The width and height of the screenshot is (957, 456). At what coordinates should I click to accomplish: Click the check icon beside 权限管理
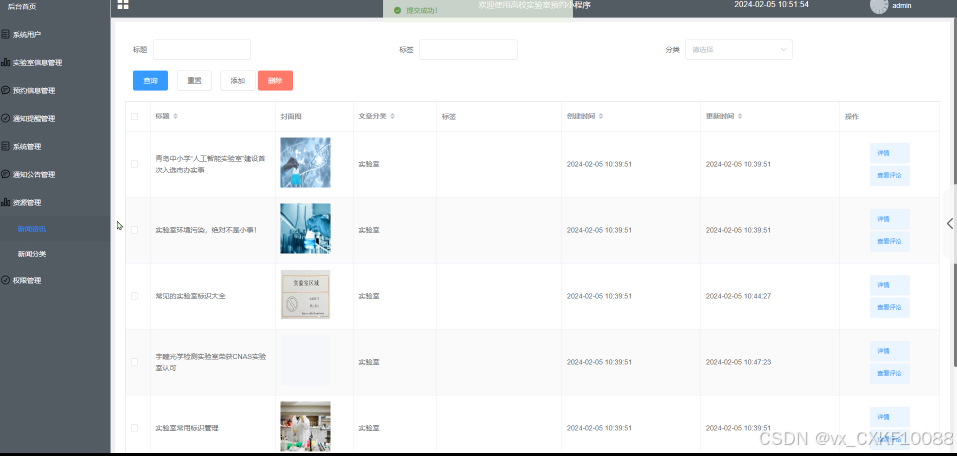pos(5,280)
